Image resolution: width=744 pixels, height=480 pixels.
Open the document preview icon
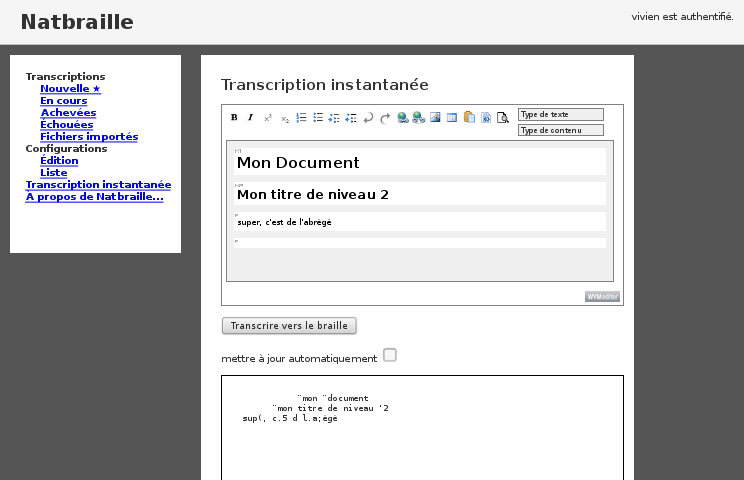(502, 118)
